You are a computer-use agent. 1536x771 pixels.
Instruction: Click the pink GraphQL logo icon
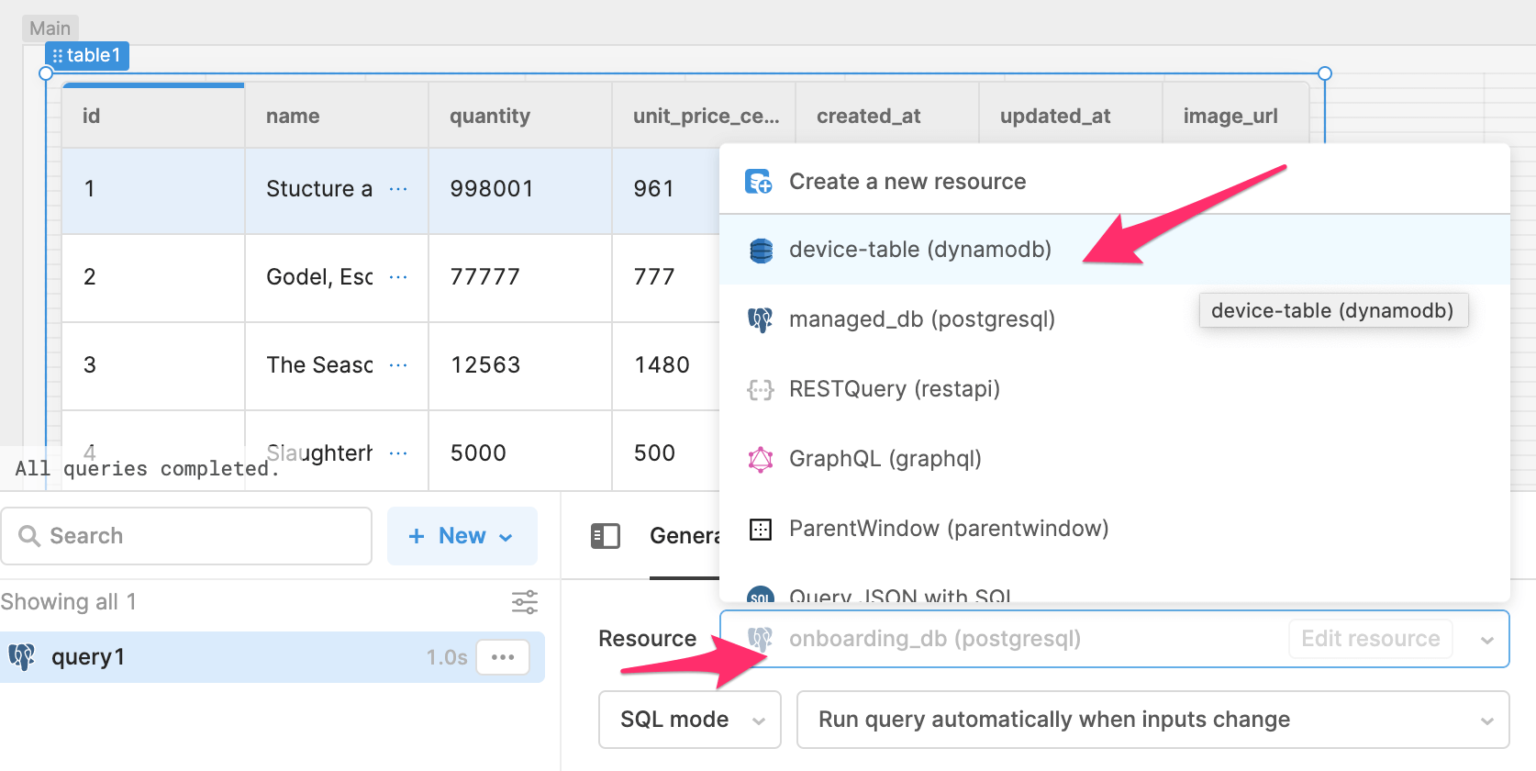761,459
